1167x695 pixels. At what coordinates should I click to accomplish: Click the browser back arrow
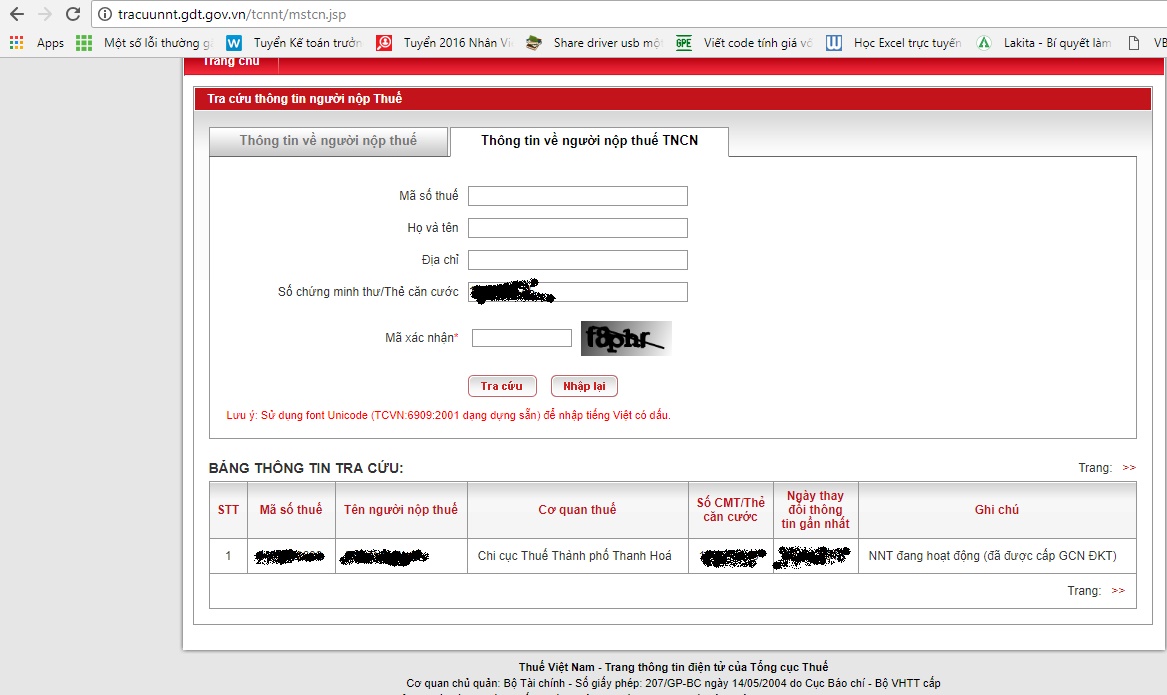tap(16, 15)
